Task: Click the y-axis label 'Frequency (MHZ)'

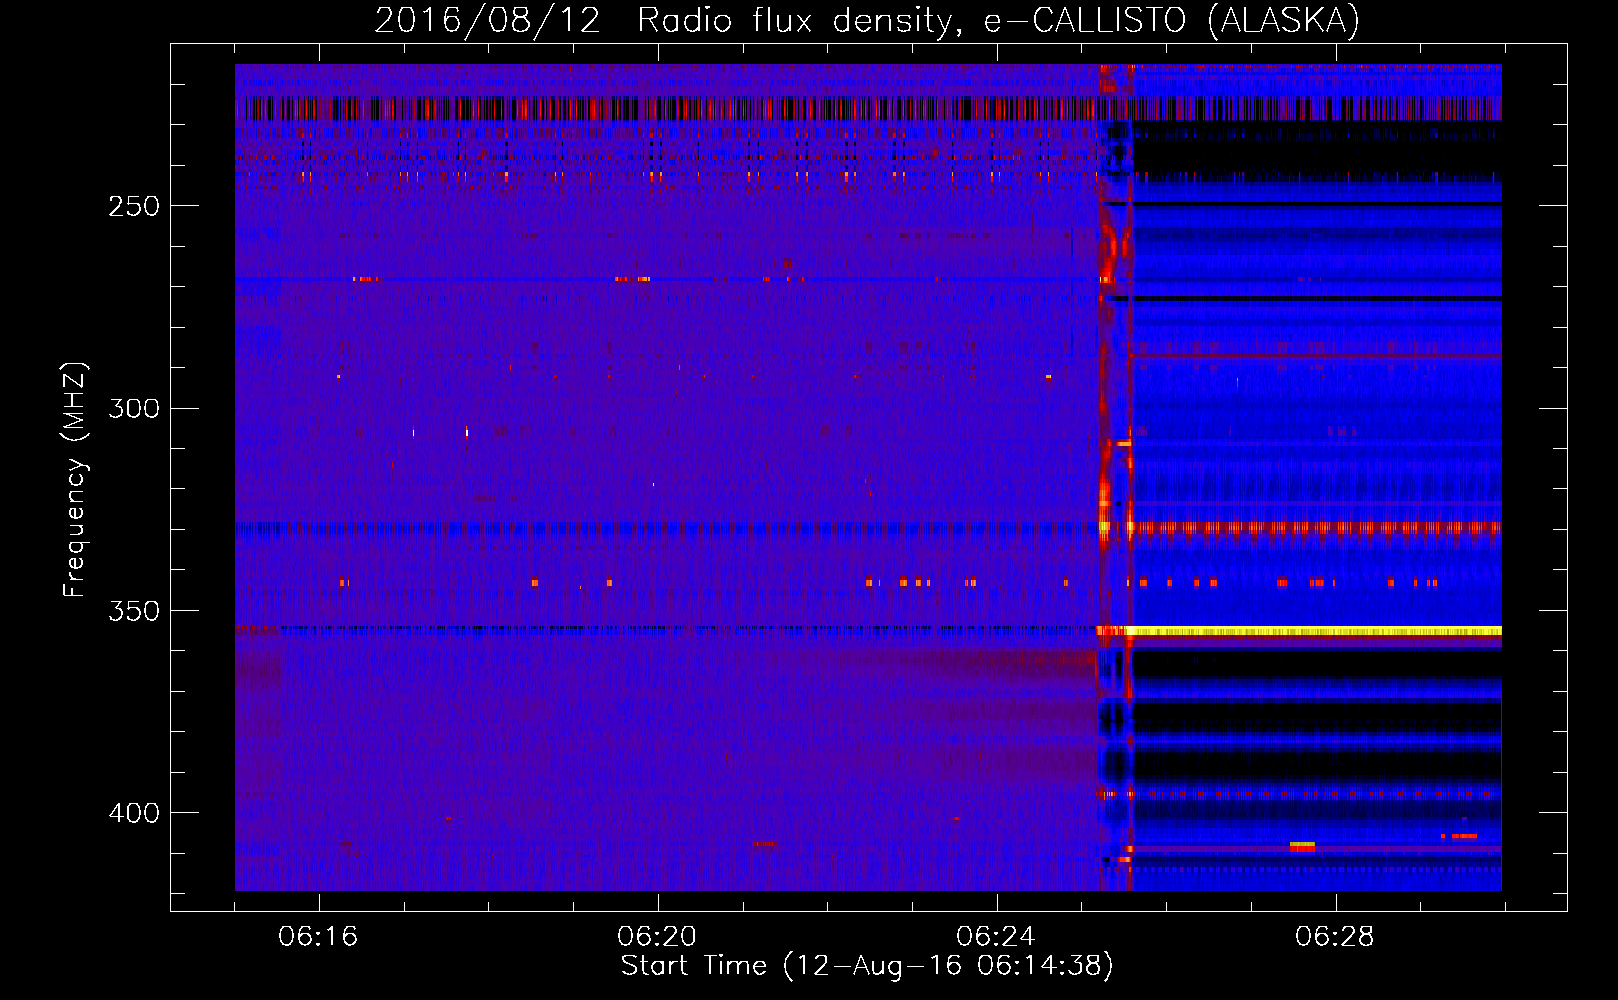Action: point(75,480)
